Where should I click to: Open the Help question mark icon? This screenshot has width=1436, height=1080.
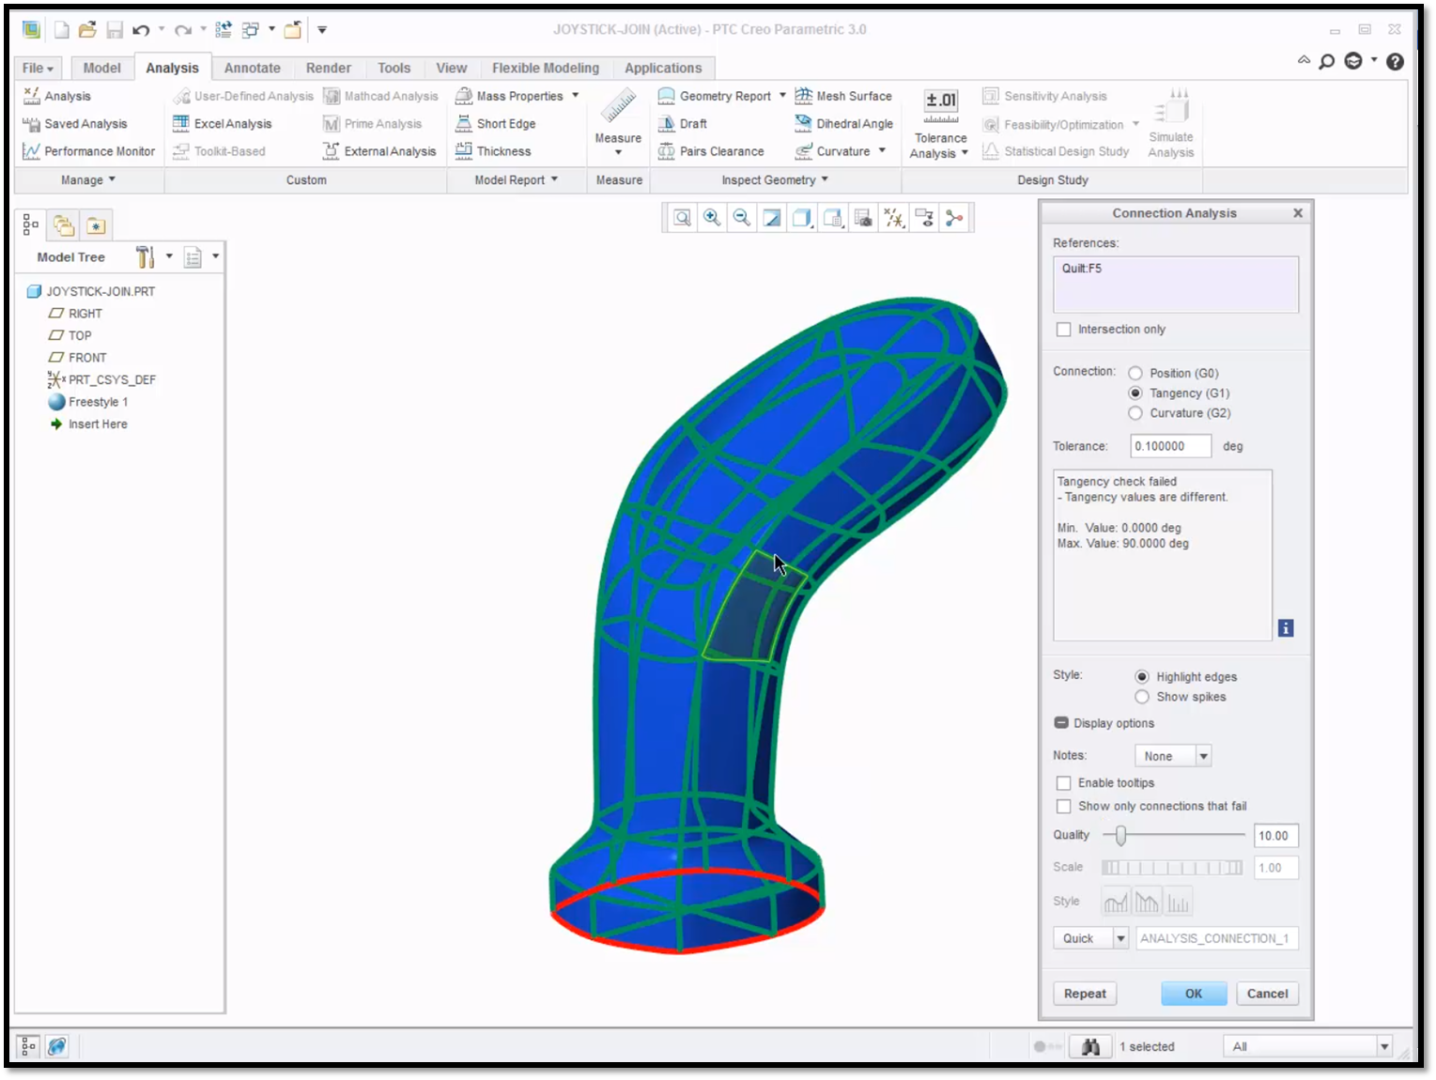[1395, 61]
